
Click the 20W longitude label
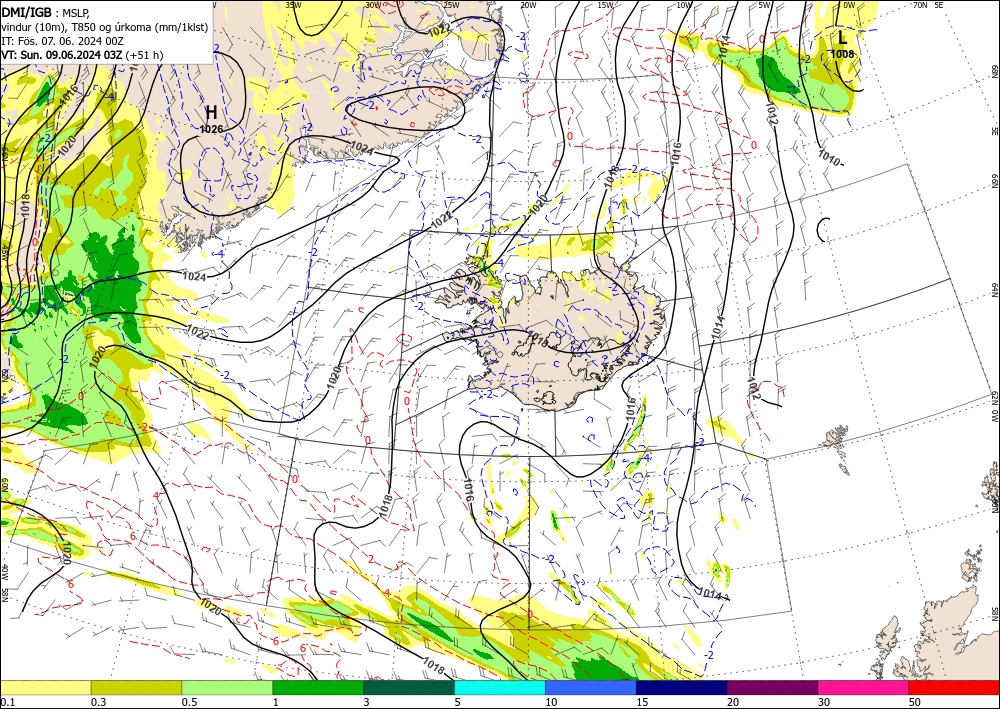coord(528,5)
